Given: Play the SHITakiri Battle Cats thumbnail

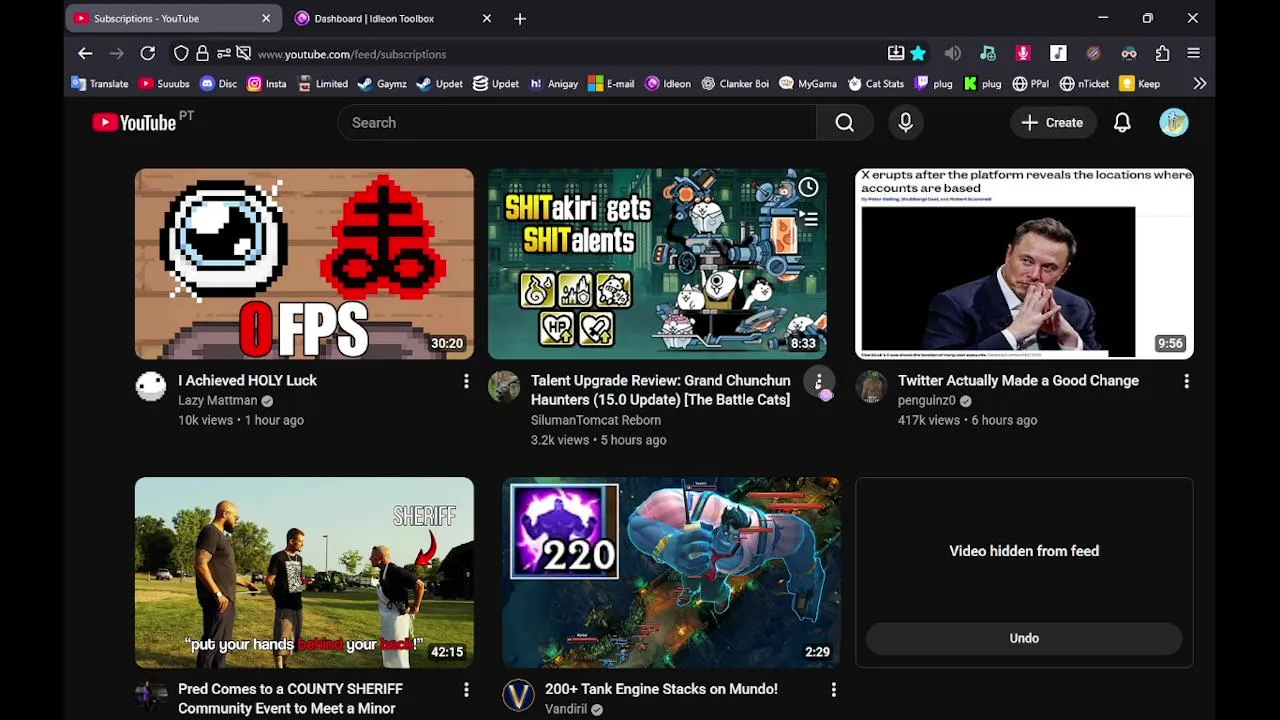Looking at the screenshot, I should tap(657, 263).
